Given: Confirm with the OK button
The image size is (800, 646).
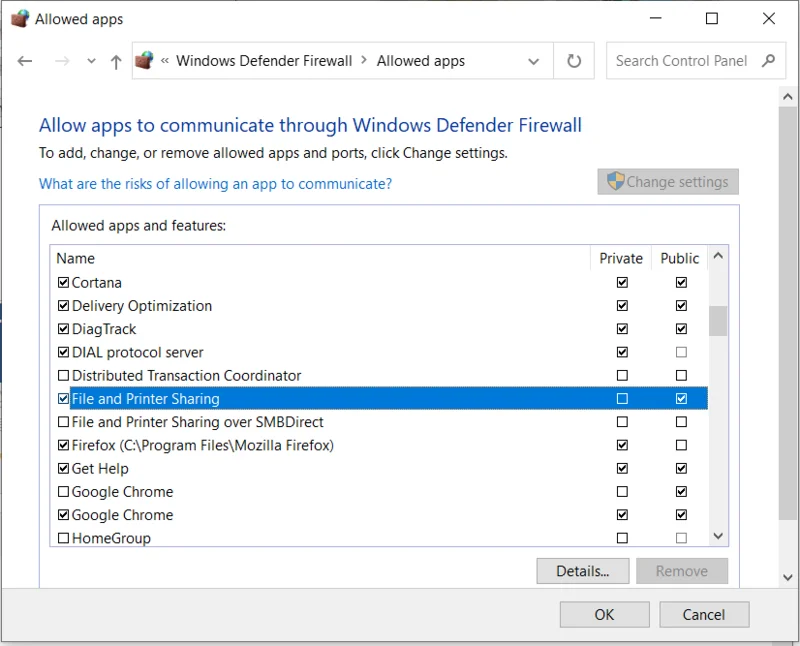Looking at the screenshot, I should tap(605, 614).
